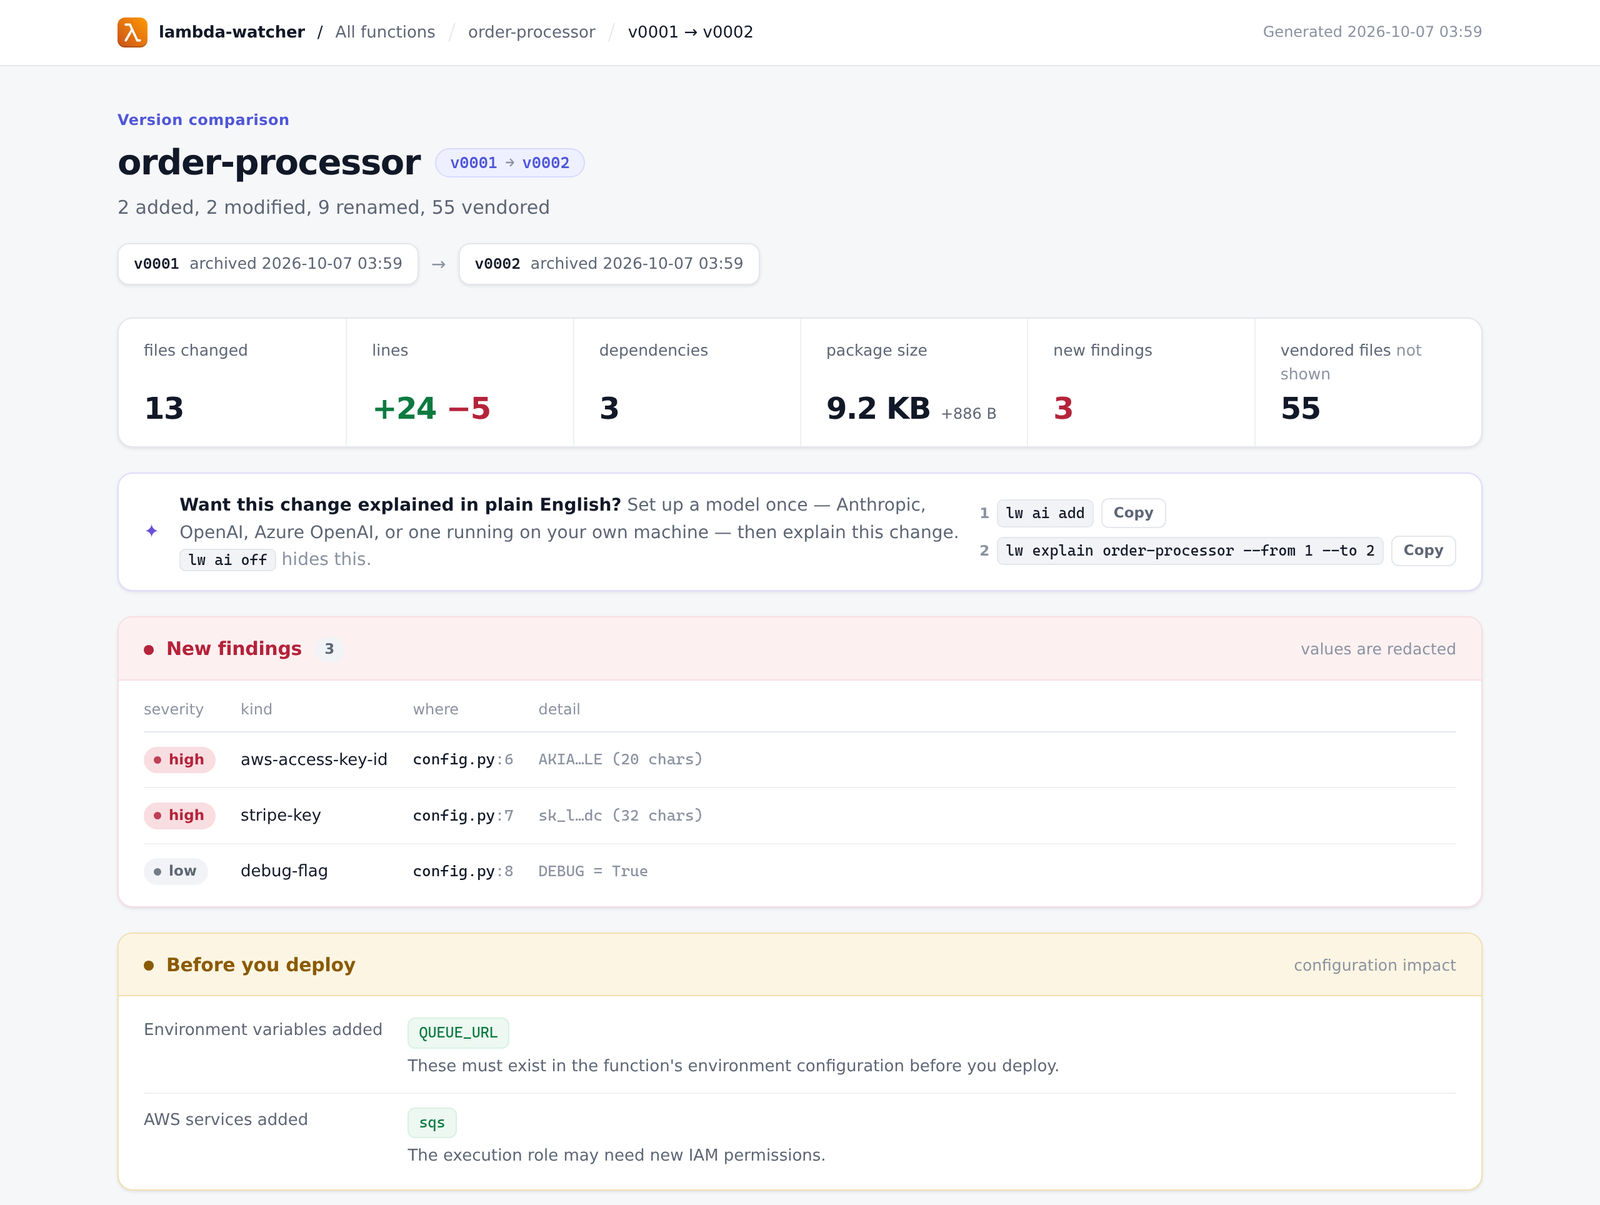Click the new findings count in stats
Screen dimensions: 1600x1205
(1063, 408)
